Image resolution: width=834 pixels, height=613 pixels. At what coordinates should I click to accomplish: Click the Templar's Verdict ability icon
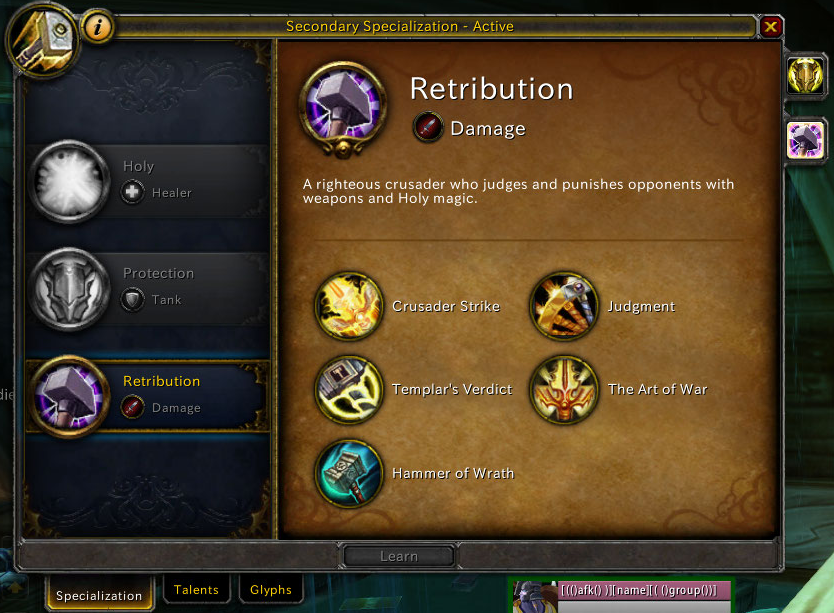[349, 390]
